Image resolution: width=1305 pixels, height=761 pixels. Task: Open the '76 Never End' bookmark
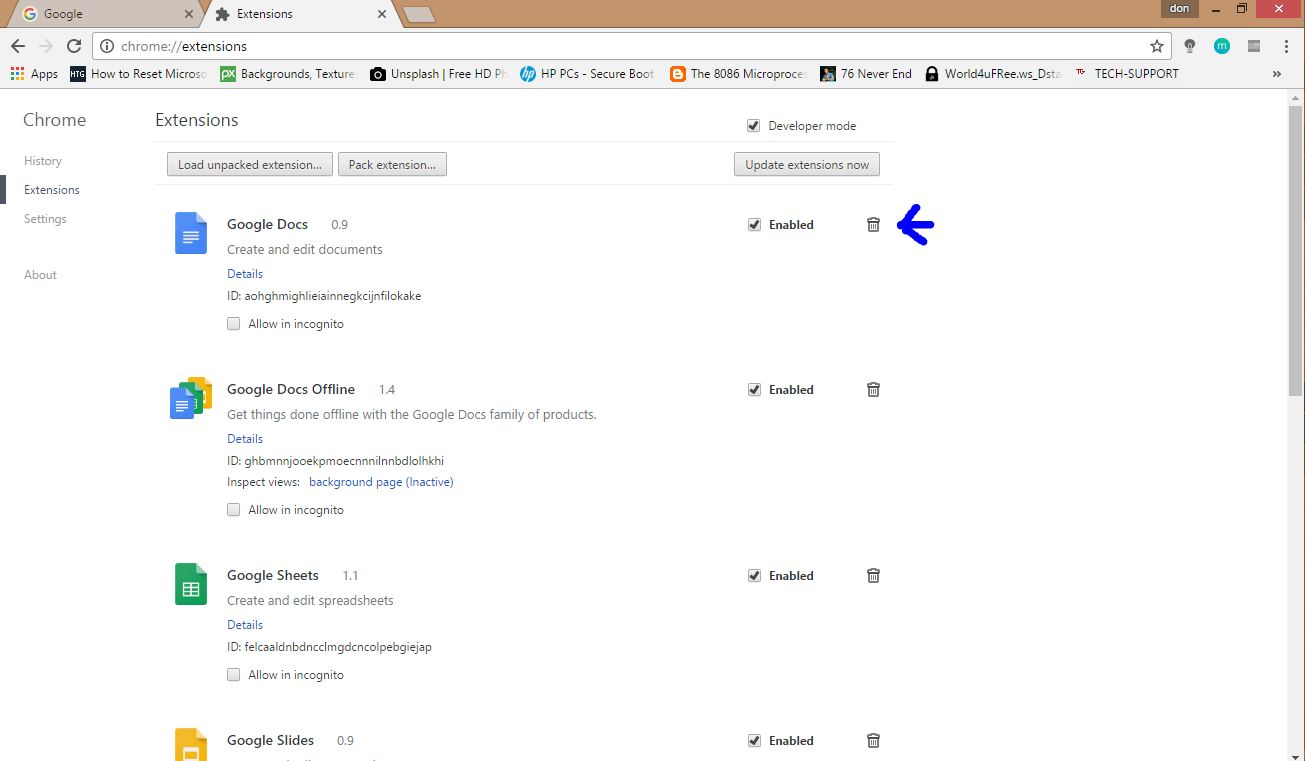click(x=866, y=74)
